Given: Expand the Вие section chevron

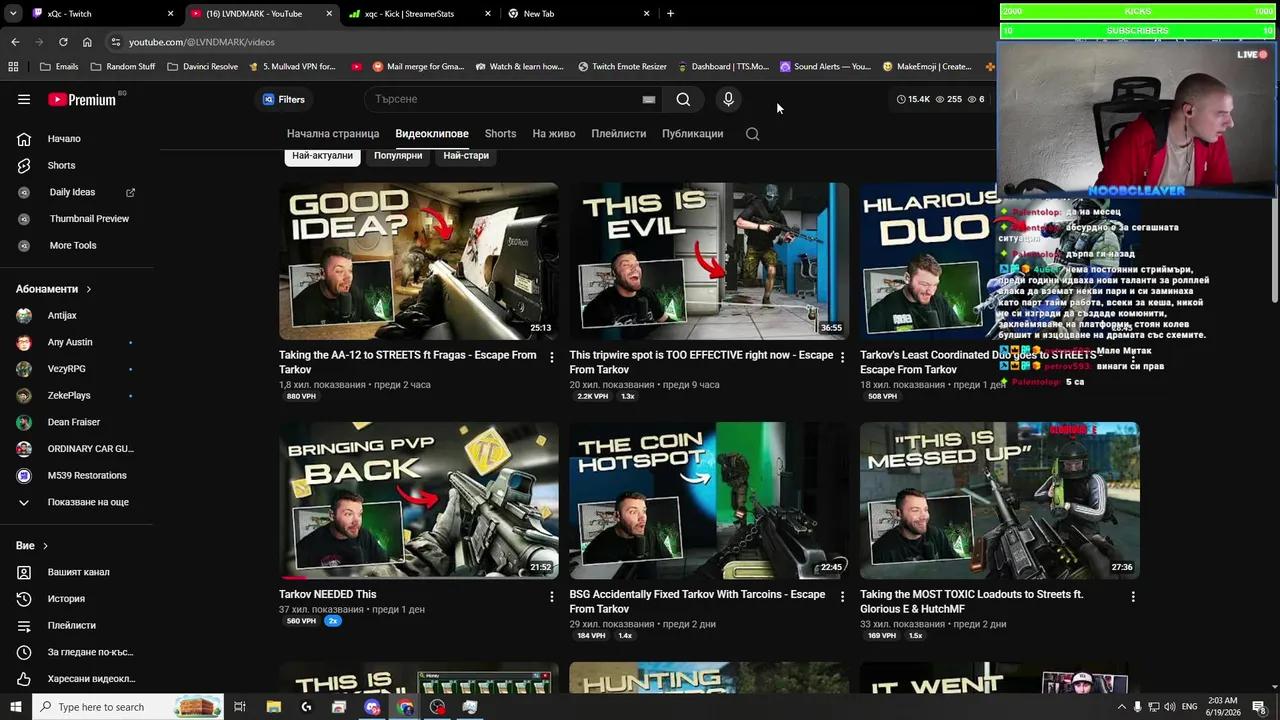Looking at the screenshot, I should click(x=45, y=546).
